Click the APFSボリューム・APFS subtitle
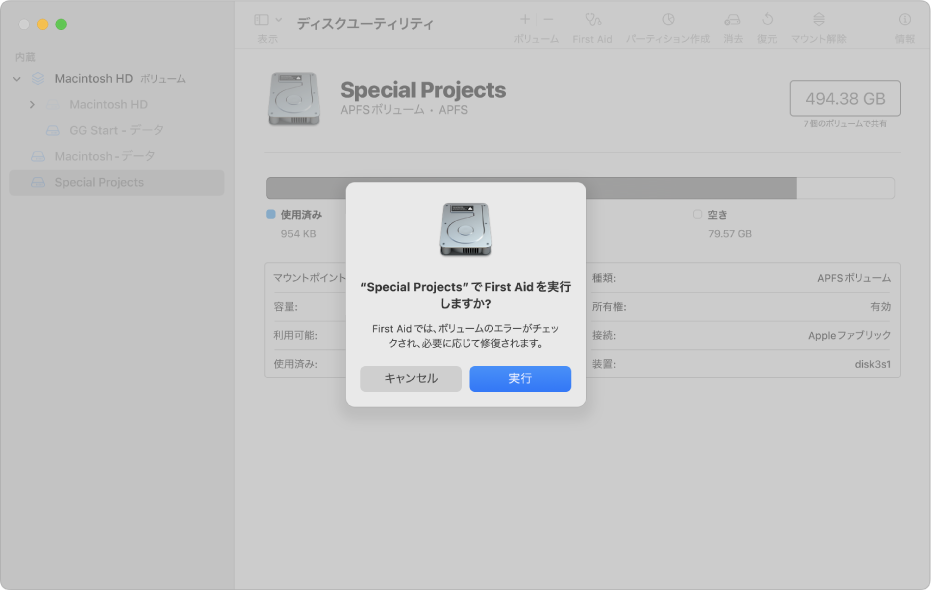 coord(404,110)
